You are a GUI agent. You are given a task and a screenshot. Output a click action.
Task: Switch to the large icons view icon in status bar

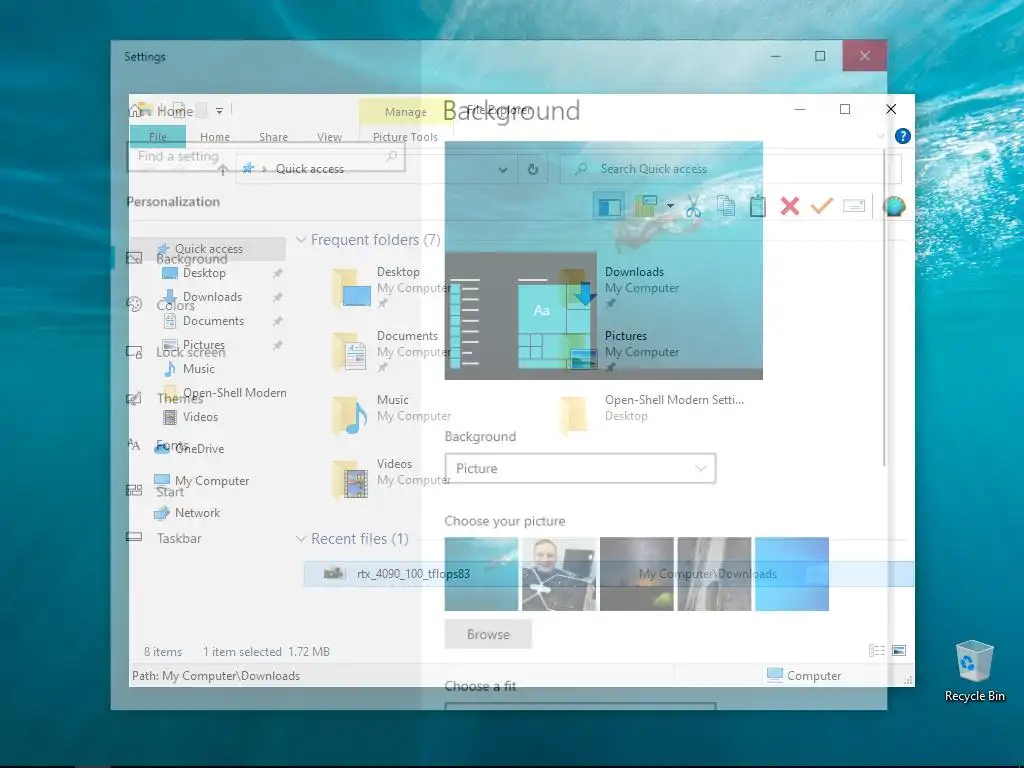pos(899,650)
